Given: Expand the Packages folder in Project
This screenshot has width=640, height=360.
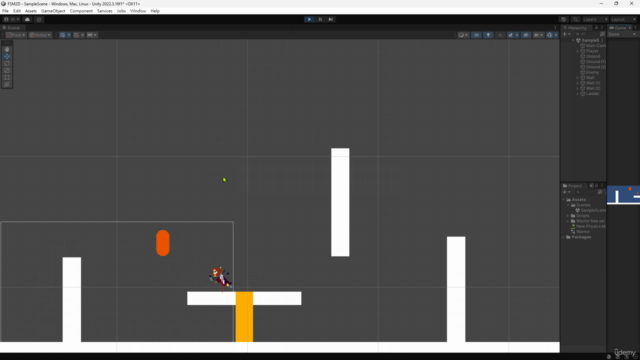Looking at the screenshot, I should pos(564,237).
